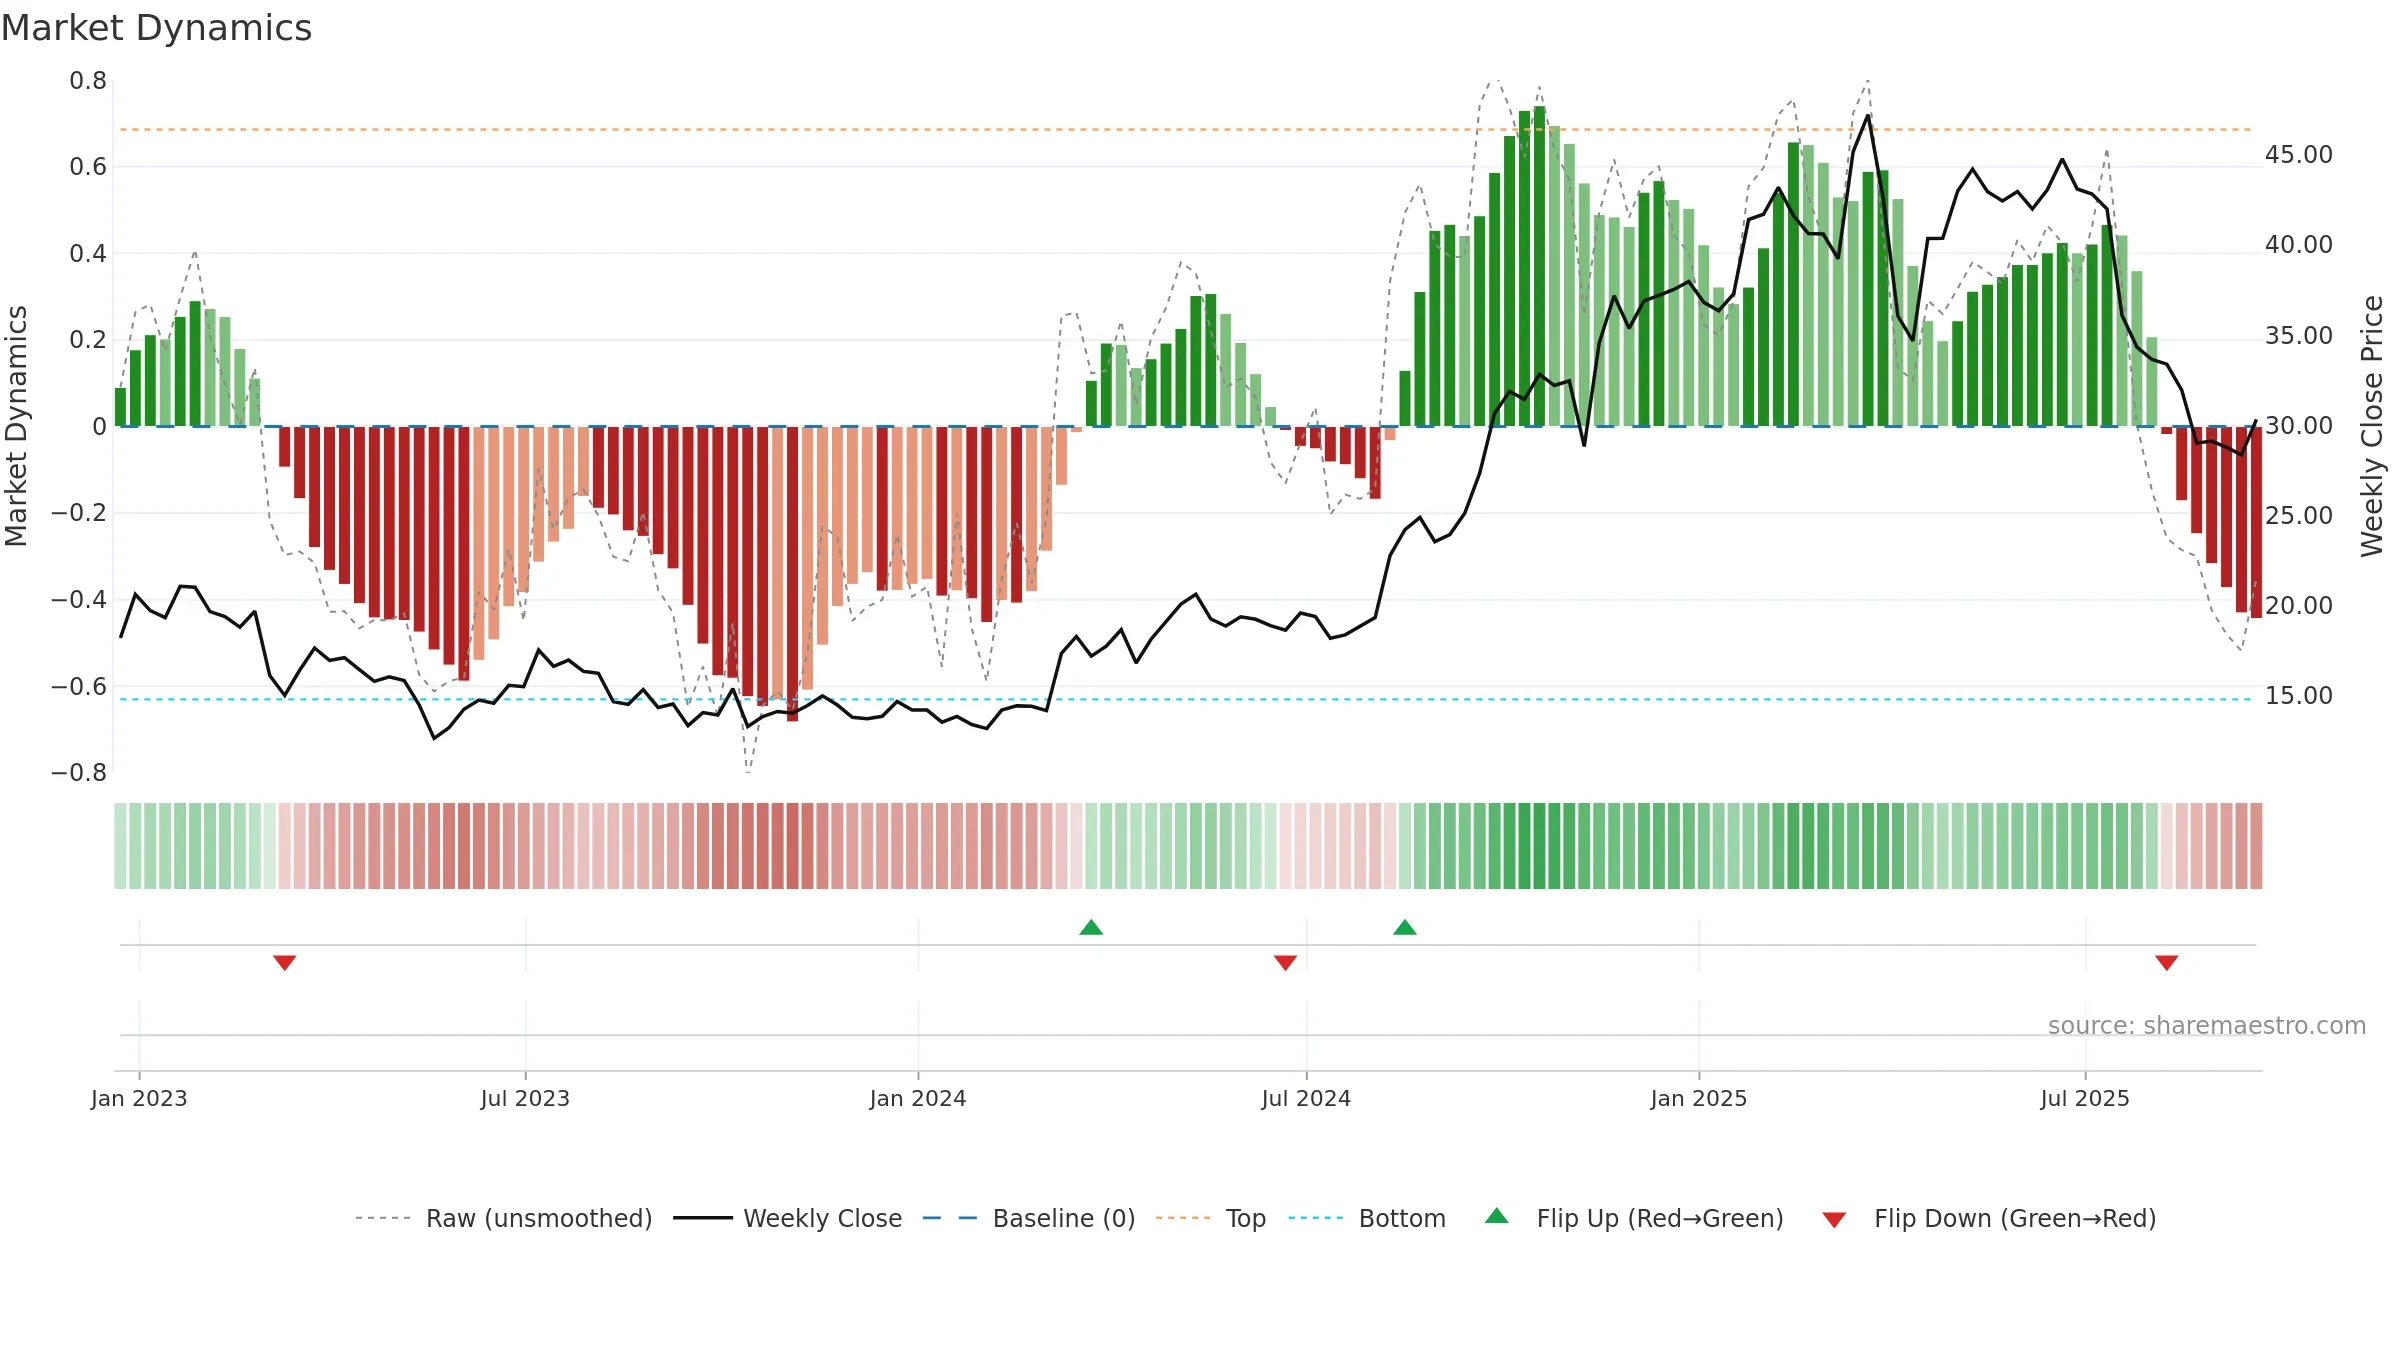
Task: Click the Jul 2025 x-axis label
Action: pos(2085,1098)
